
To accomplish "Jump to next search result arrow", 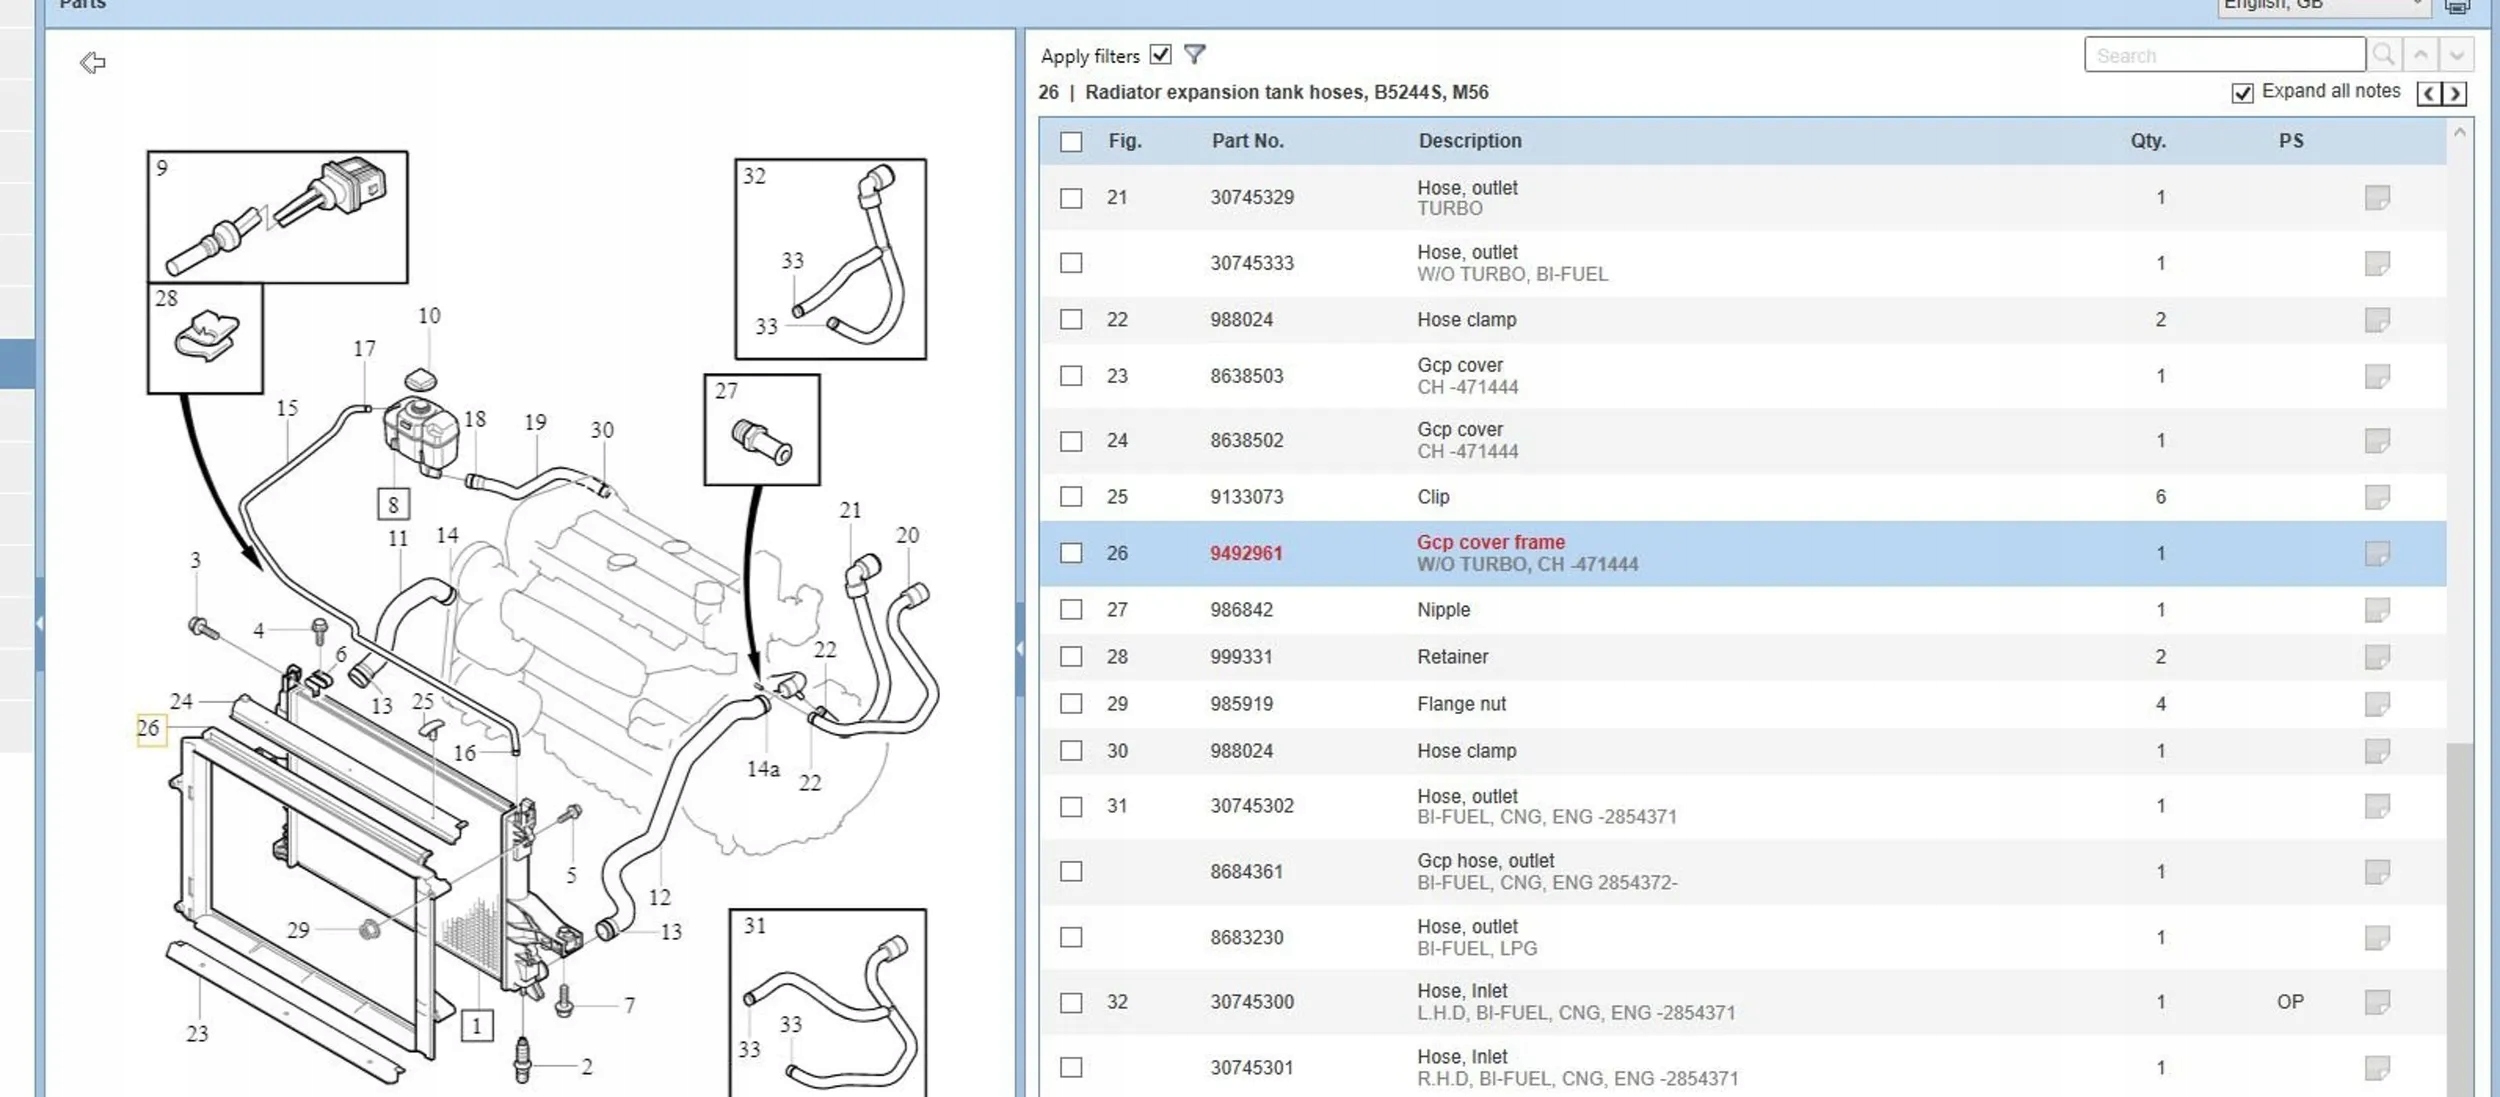I will [x=2456, y=54].
